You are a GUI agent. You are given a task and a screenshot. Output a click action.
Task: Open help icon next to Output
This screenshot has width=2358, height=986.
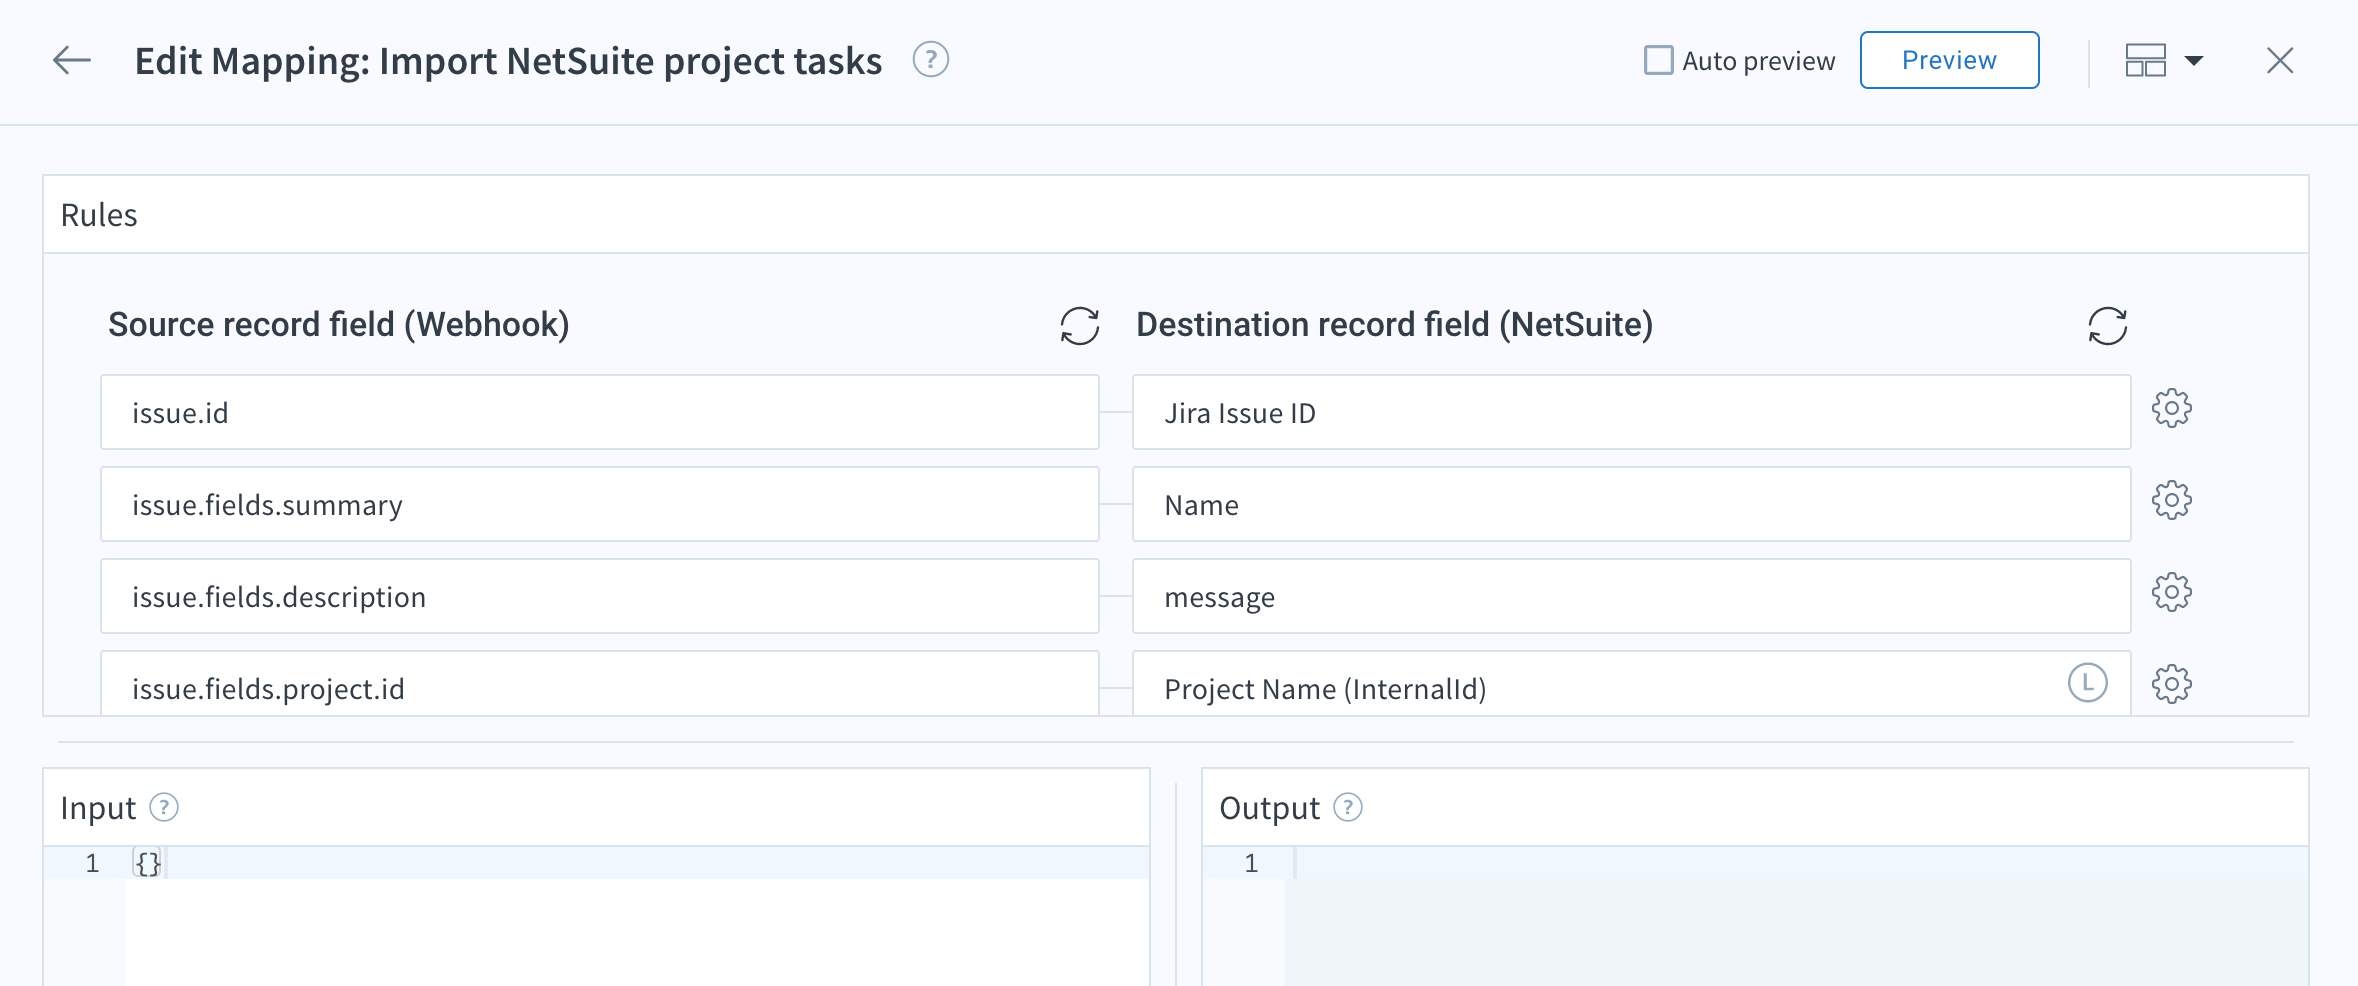click(1348, 807)
